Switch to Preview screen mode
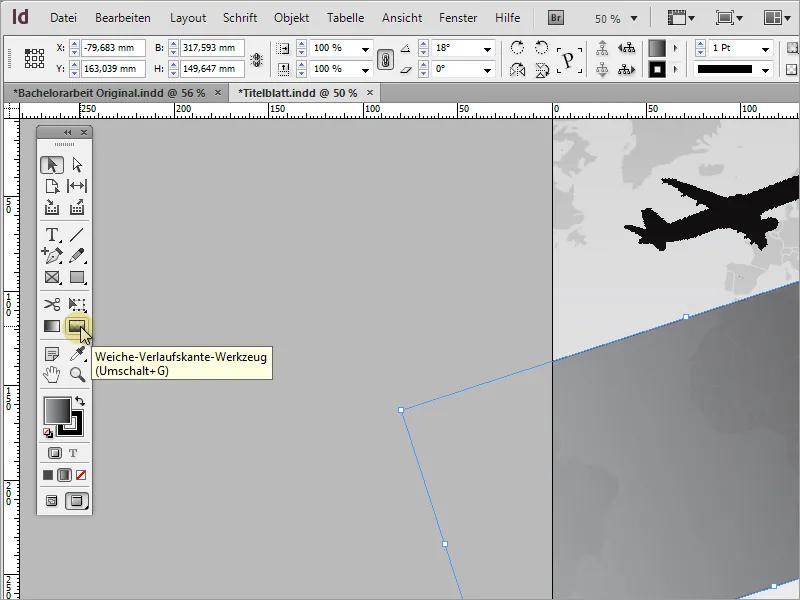Viewport: 800px width, 600px height. (x=77, y=501)
